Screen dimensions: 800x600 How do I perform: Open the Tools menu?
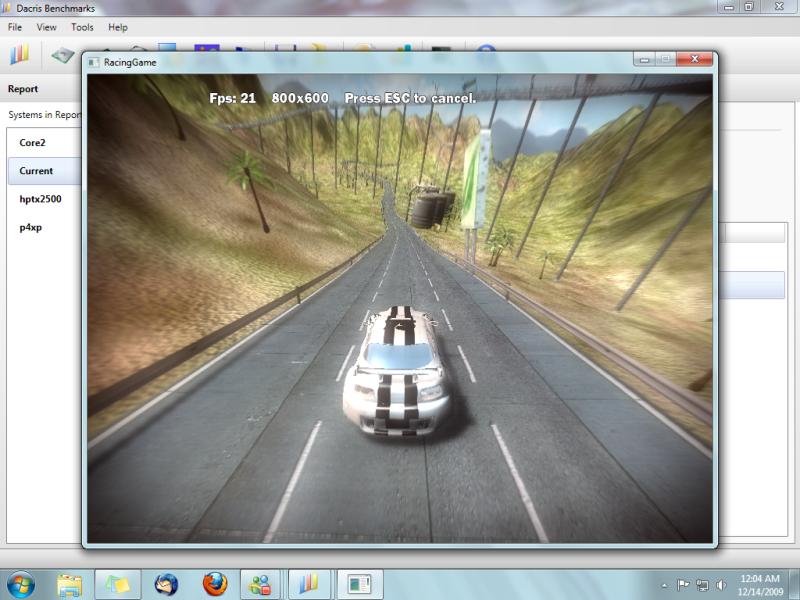82,27
